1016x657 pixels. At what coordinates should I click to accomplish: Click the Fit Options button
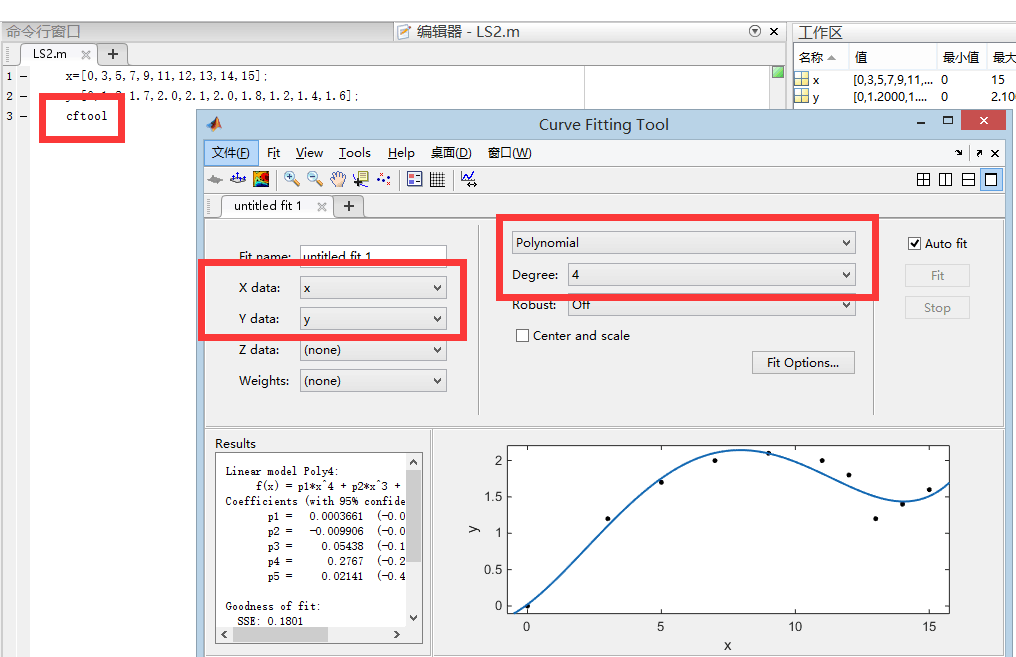pyautogui.click(x=802, y=362)
